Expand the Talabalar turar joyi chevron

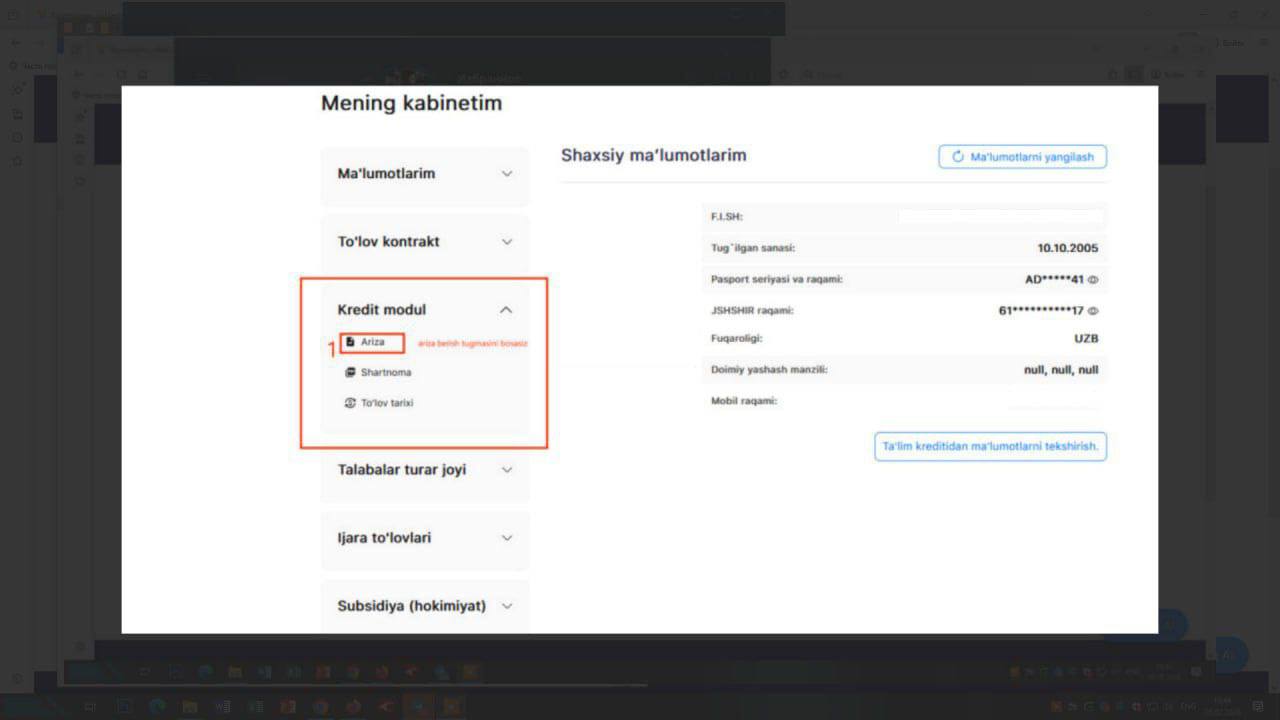[x=507, y=470]
